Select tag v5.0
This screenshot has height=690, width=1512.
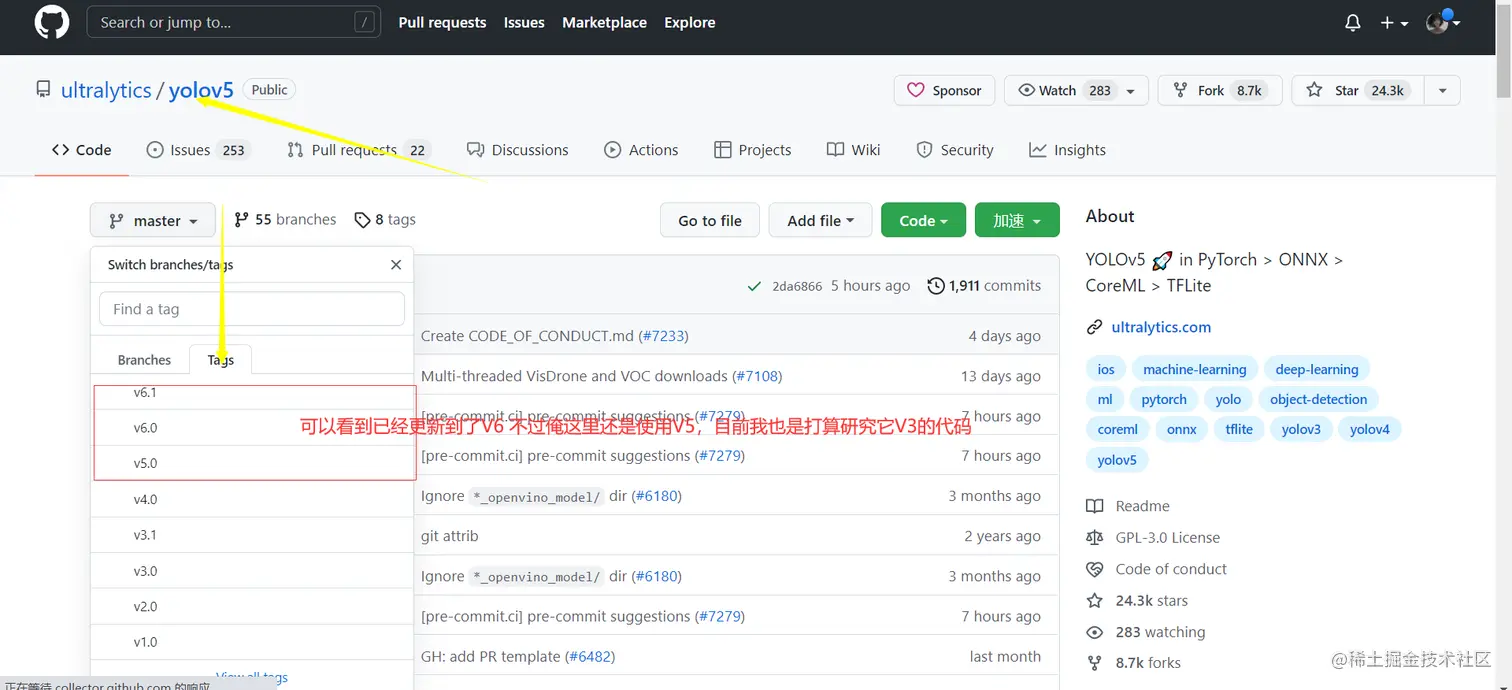[252, 464]
